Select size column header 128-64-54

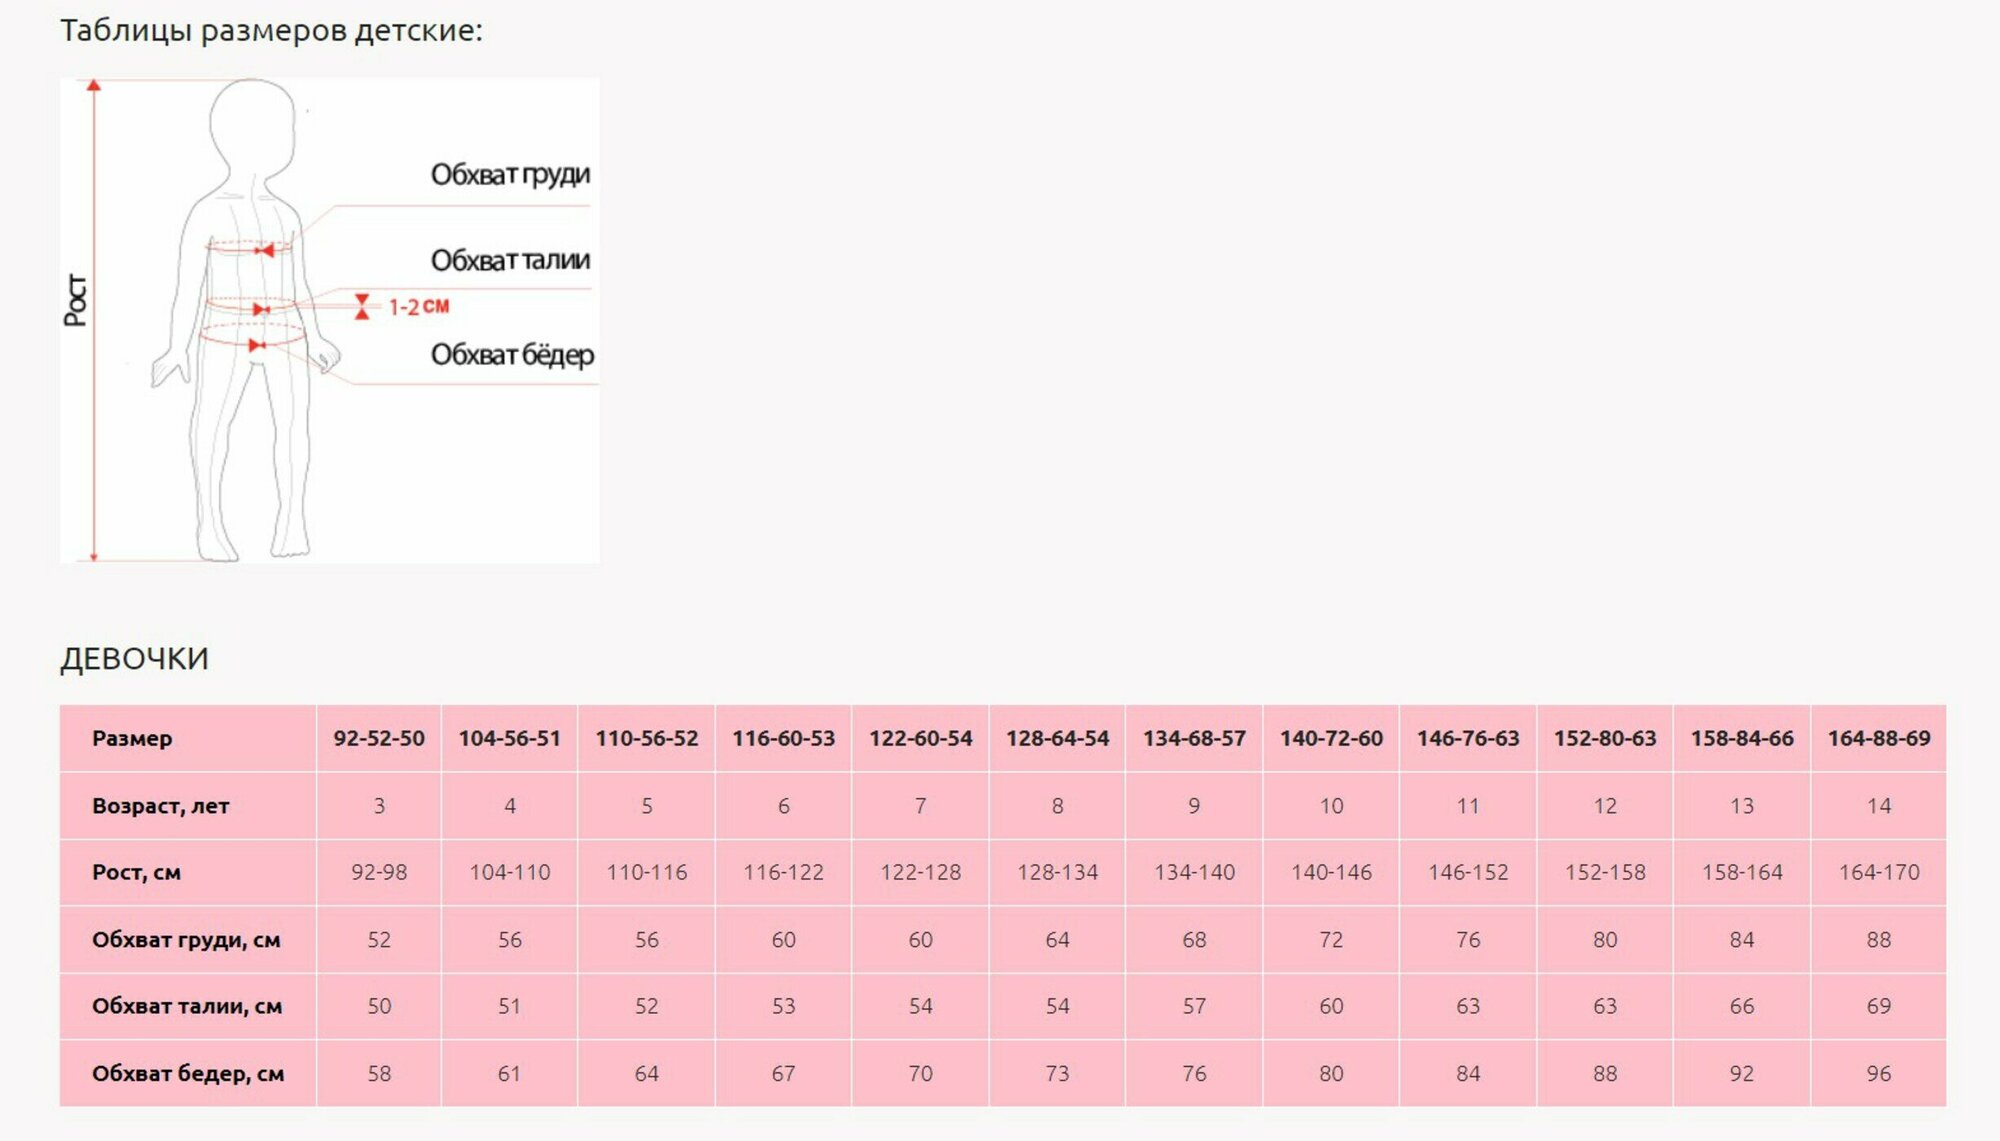1057,739
